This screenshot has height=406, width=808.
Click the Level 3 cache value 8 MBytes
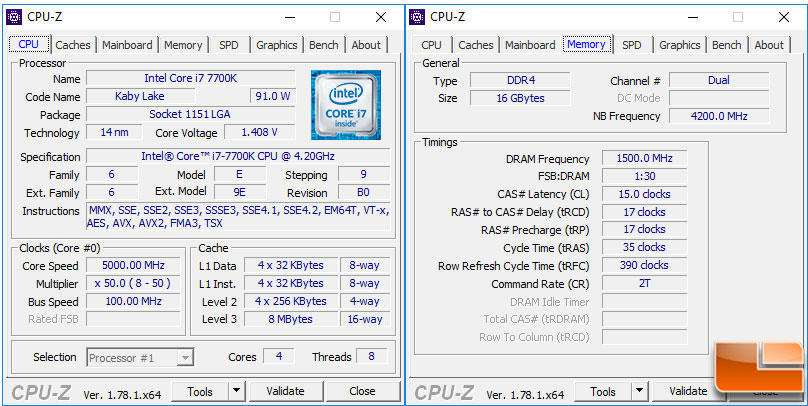291,319
